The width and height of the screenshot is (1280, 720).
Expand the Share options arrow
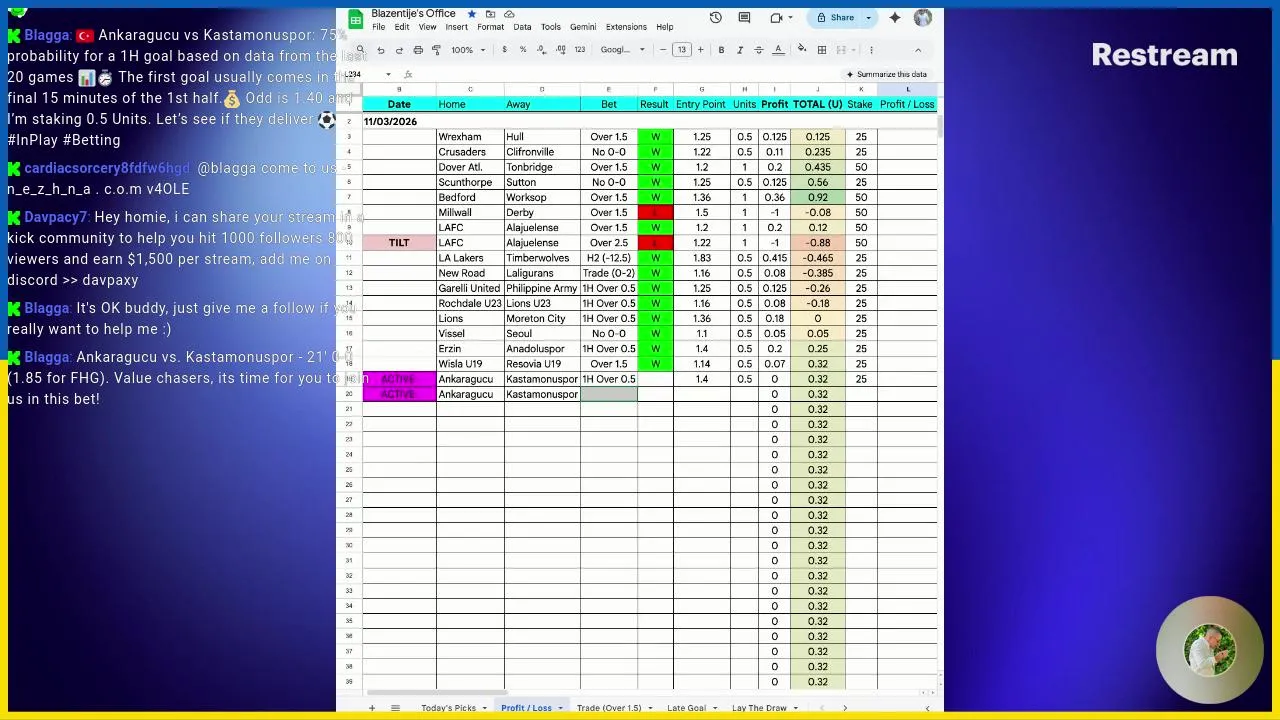pos(868,17)
